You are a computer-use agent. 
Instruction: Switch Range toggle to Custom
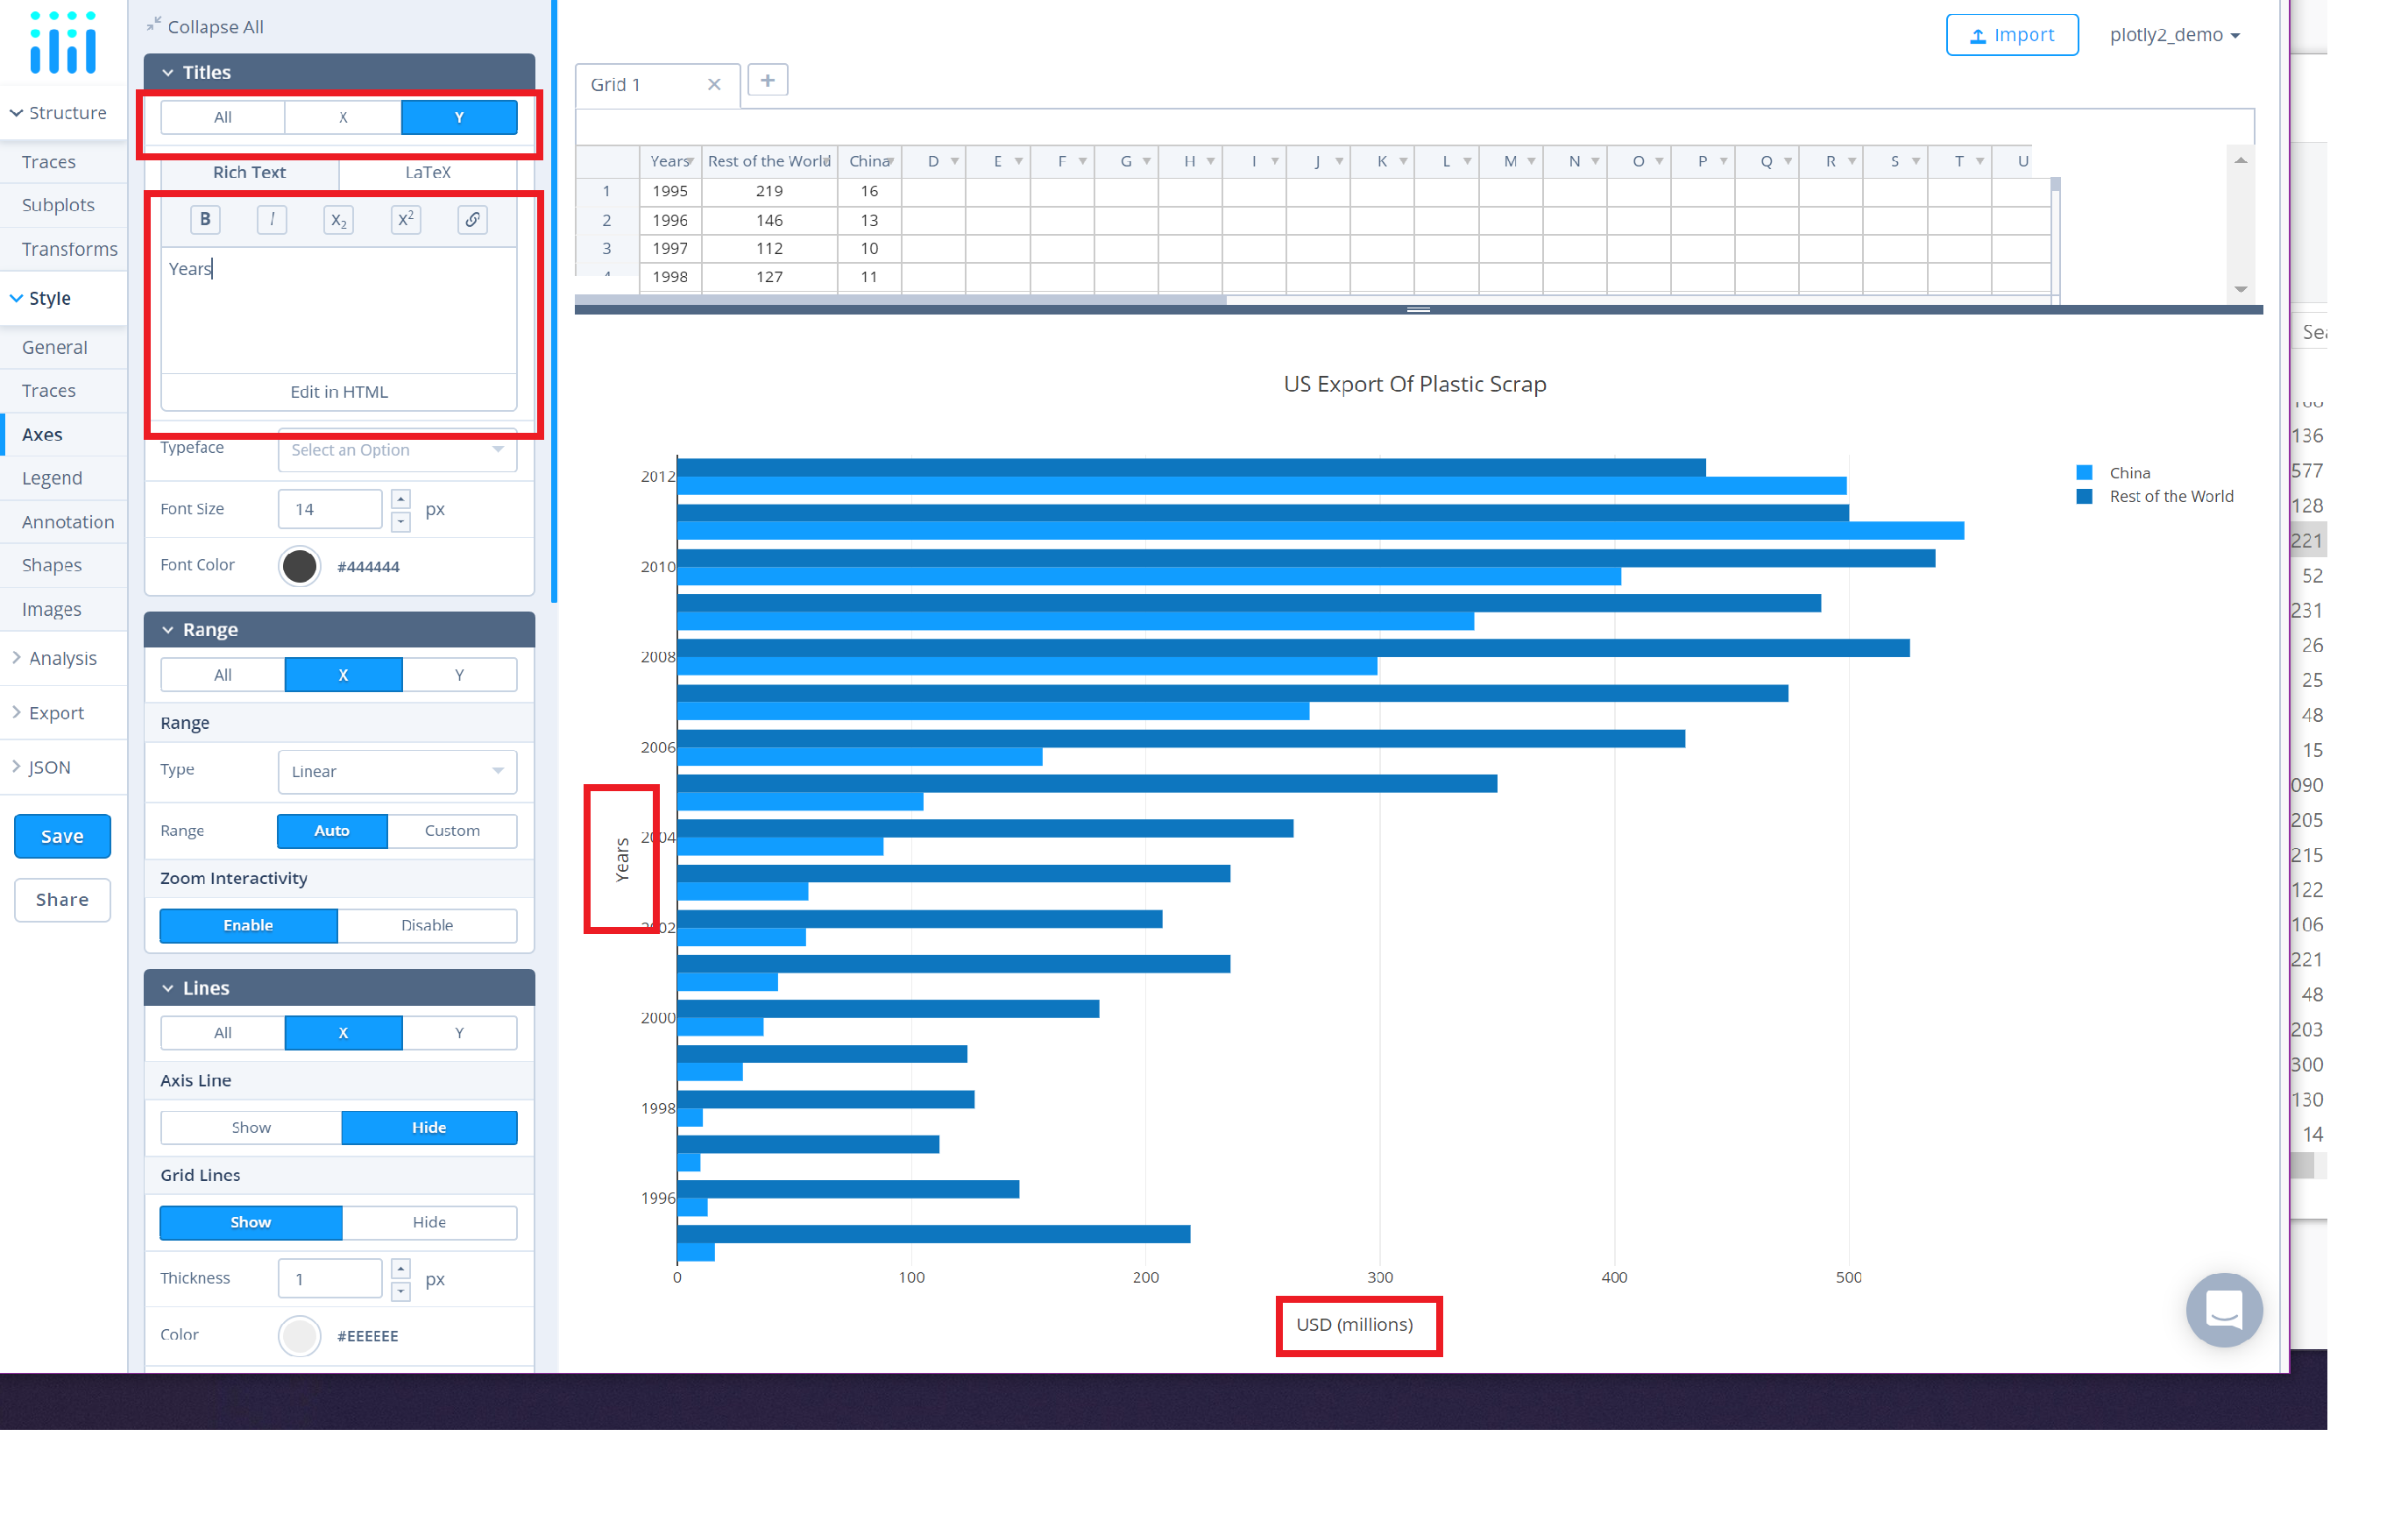pos(453,830)
